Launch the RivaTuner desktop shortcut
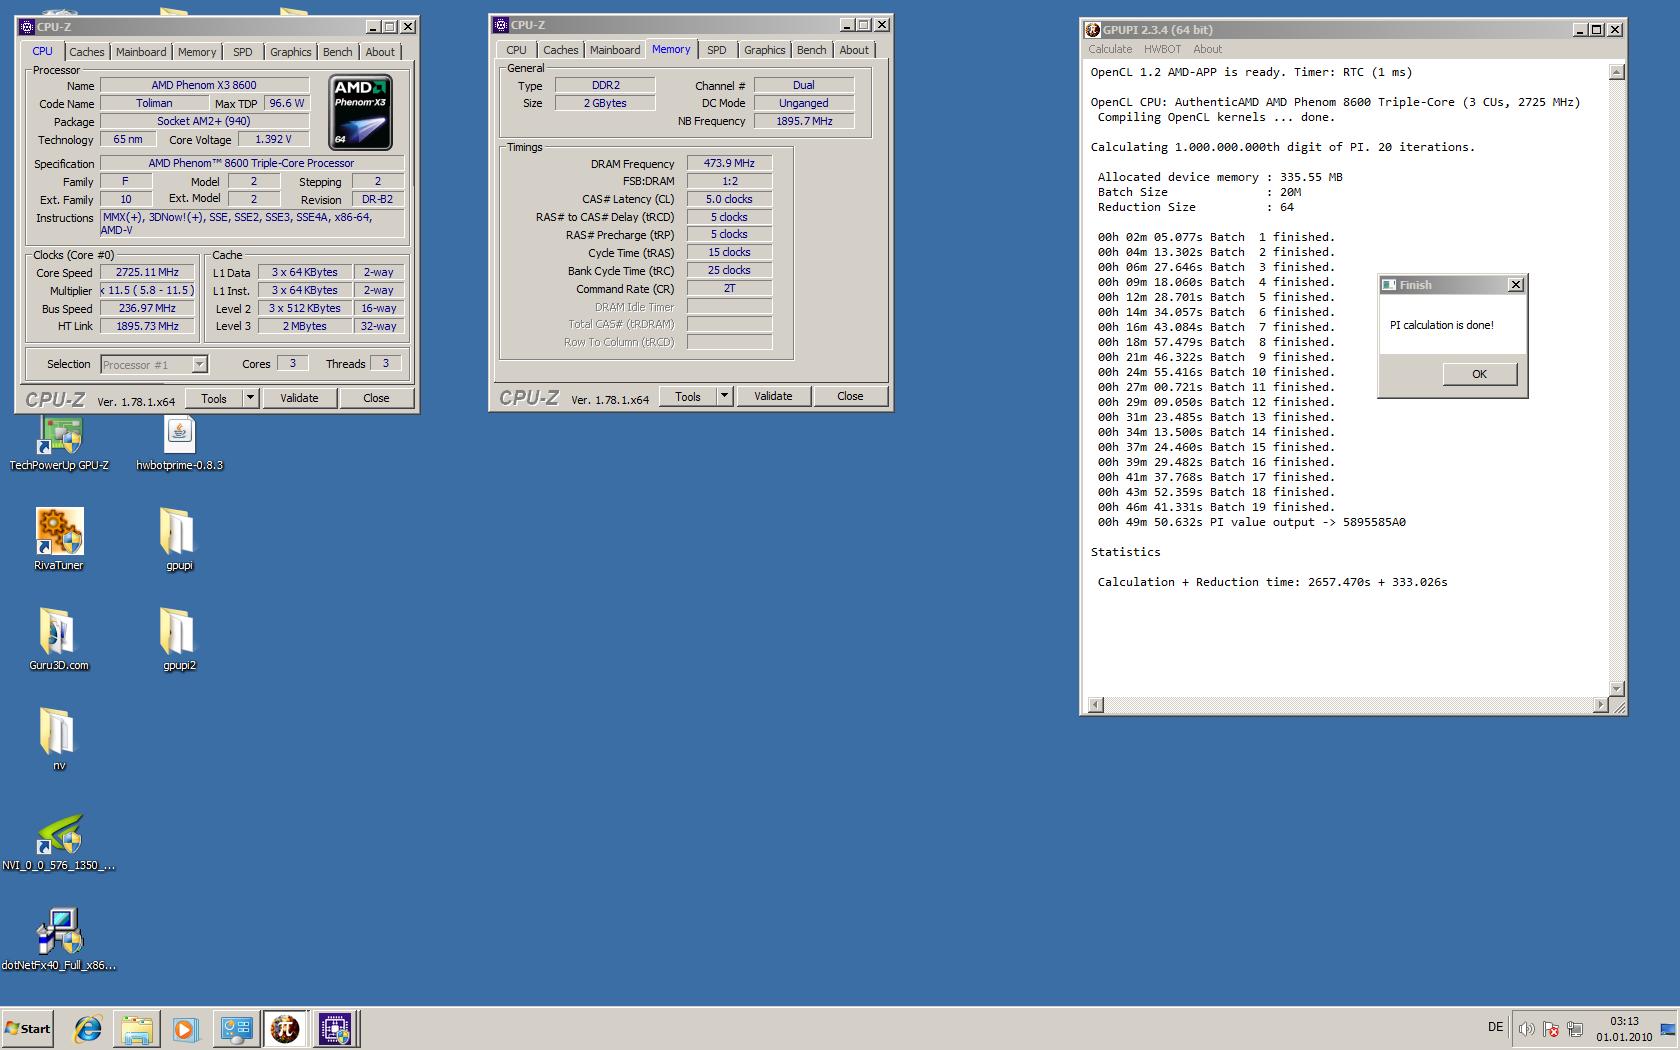 [59, 540]
